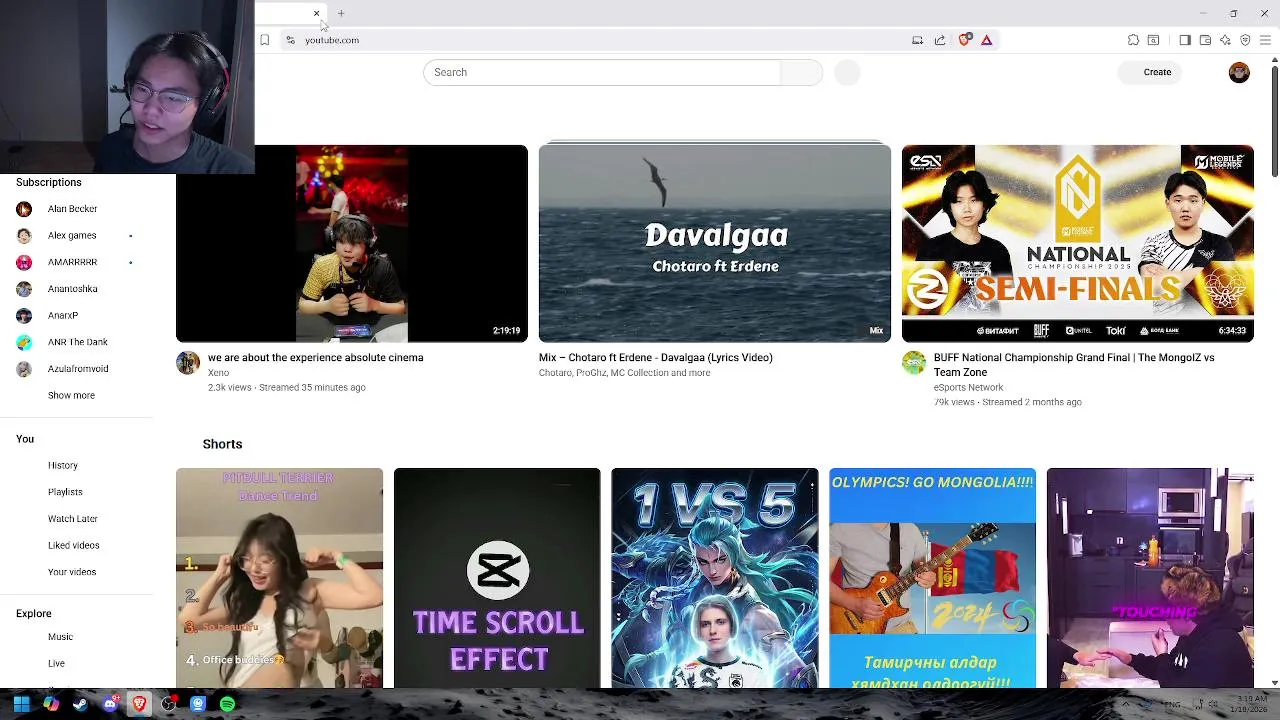Image resolution: width=1280 pixels, height=720 pixels.
Task: Show hidden system tray icons chevron
Action: [x=1125, y=704]
